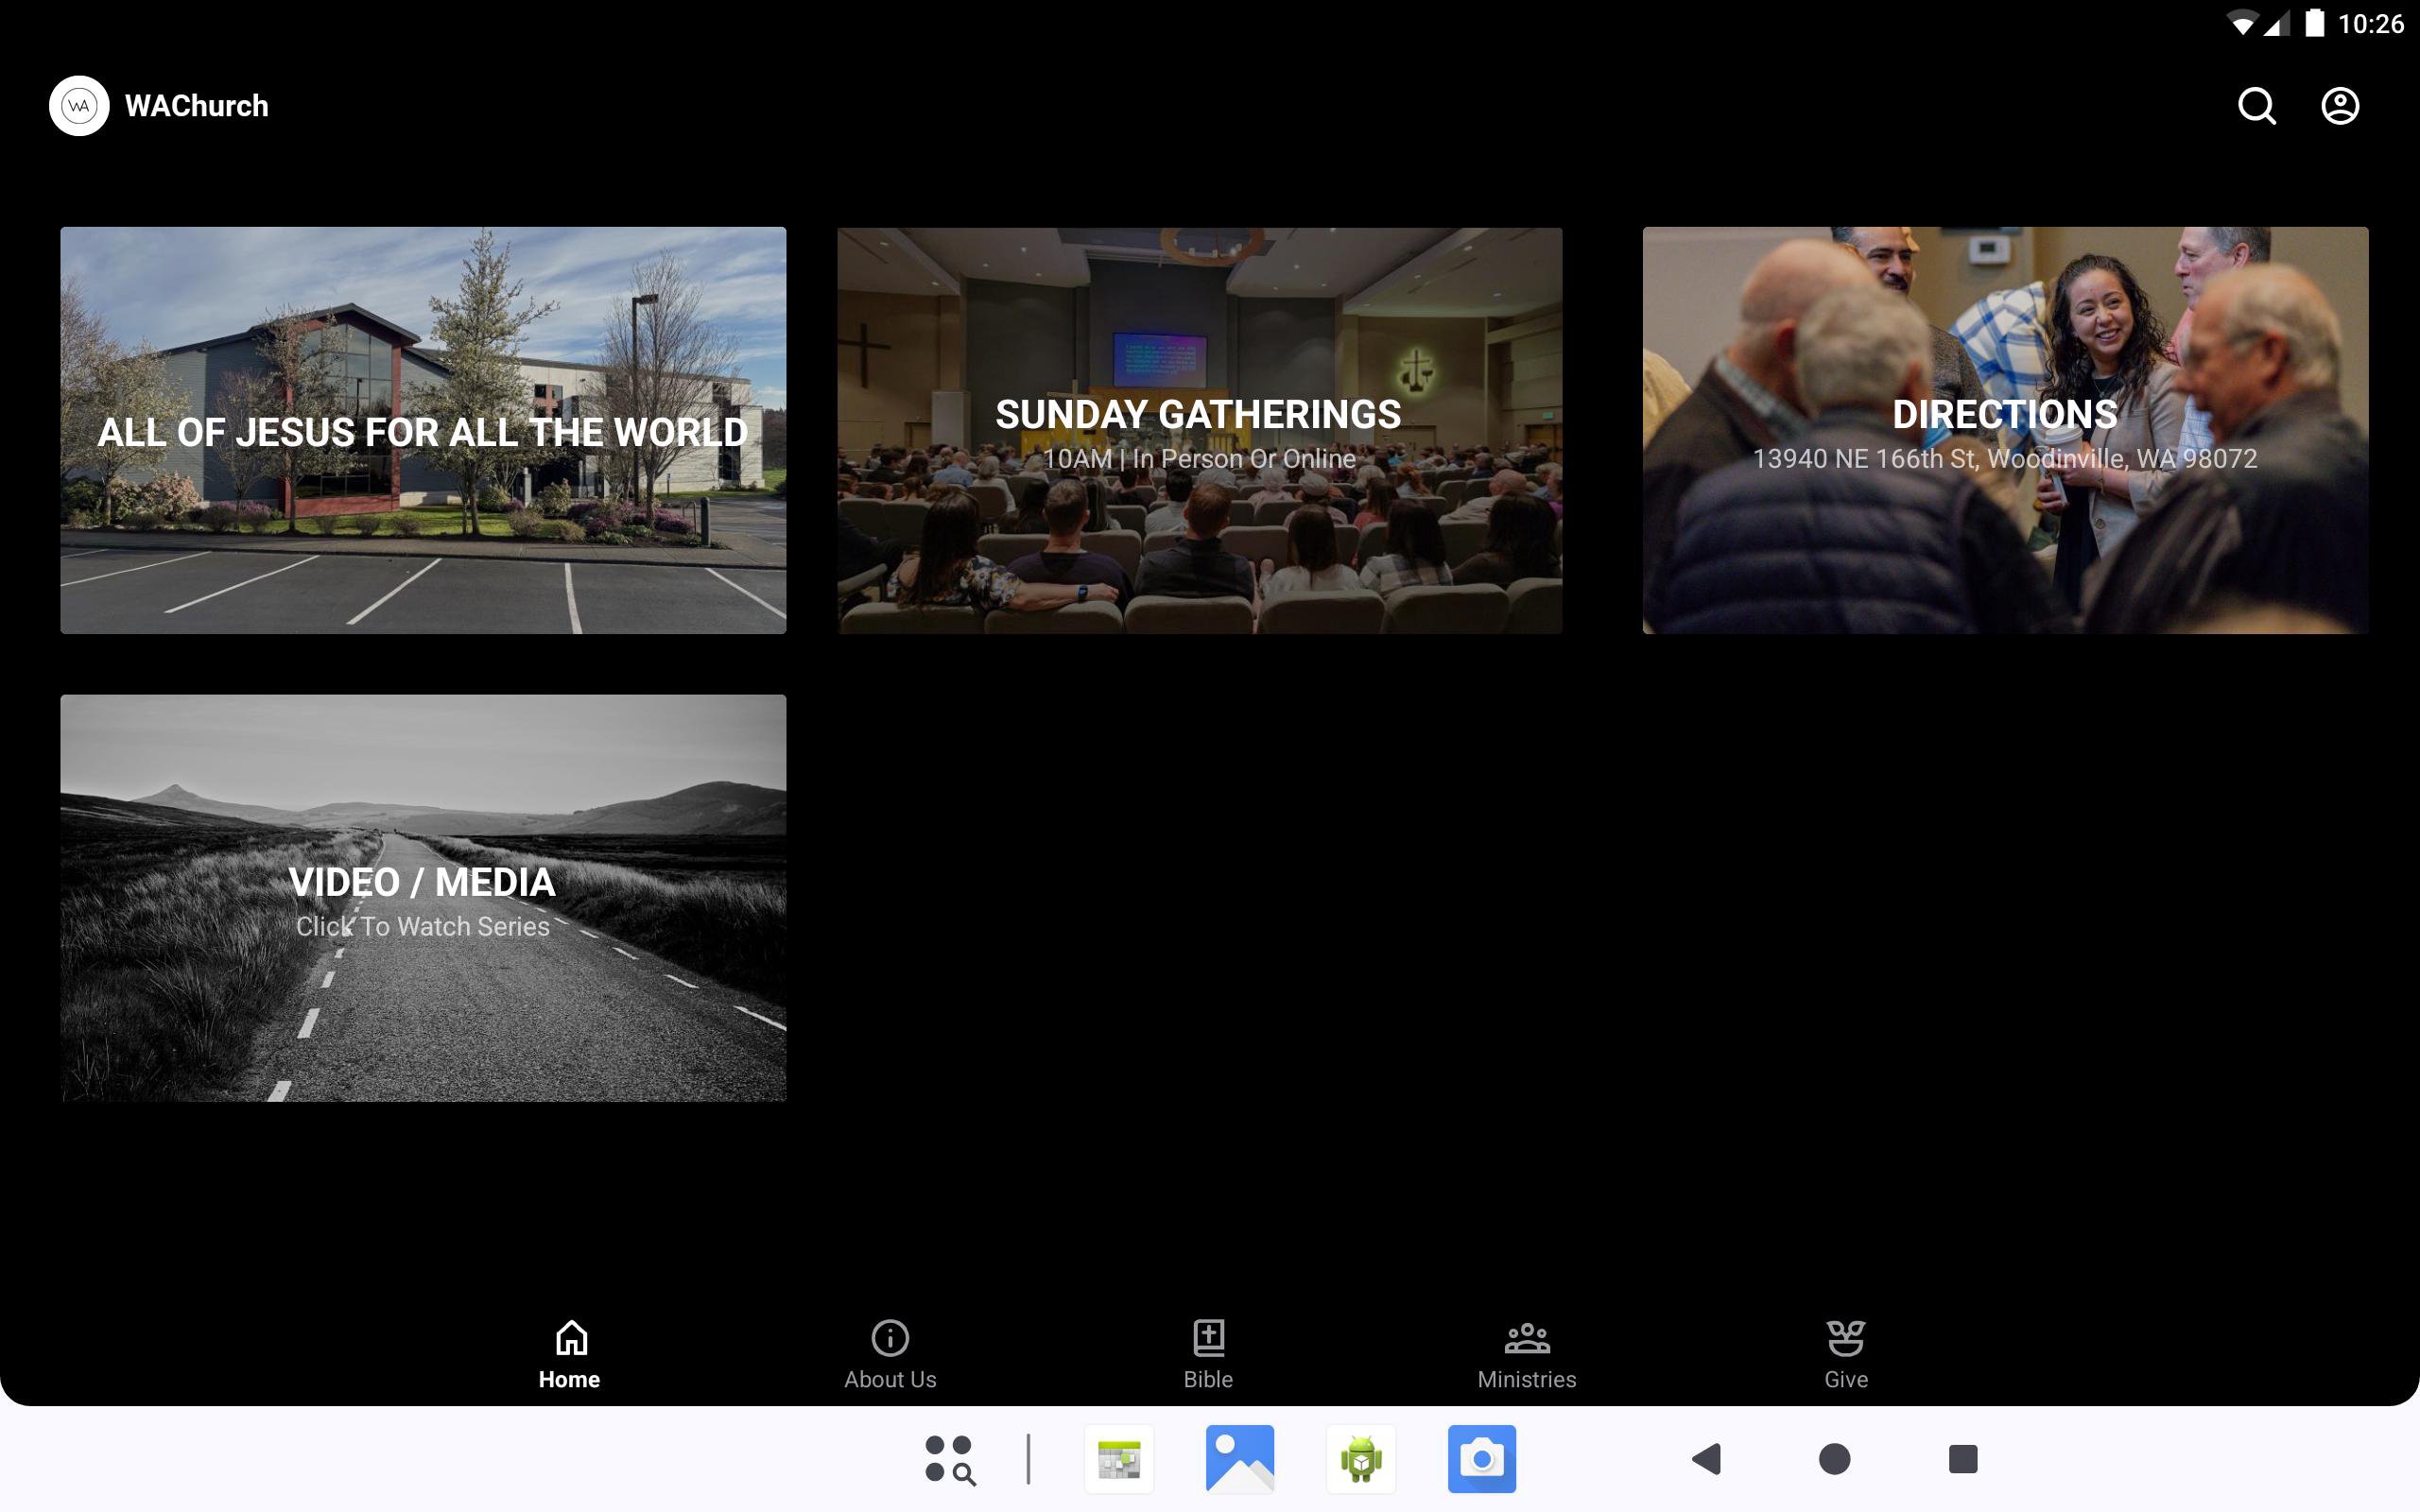Select the Home tab
Screen dimensions: 2420x1512
570,1354
